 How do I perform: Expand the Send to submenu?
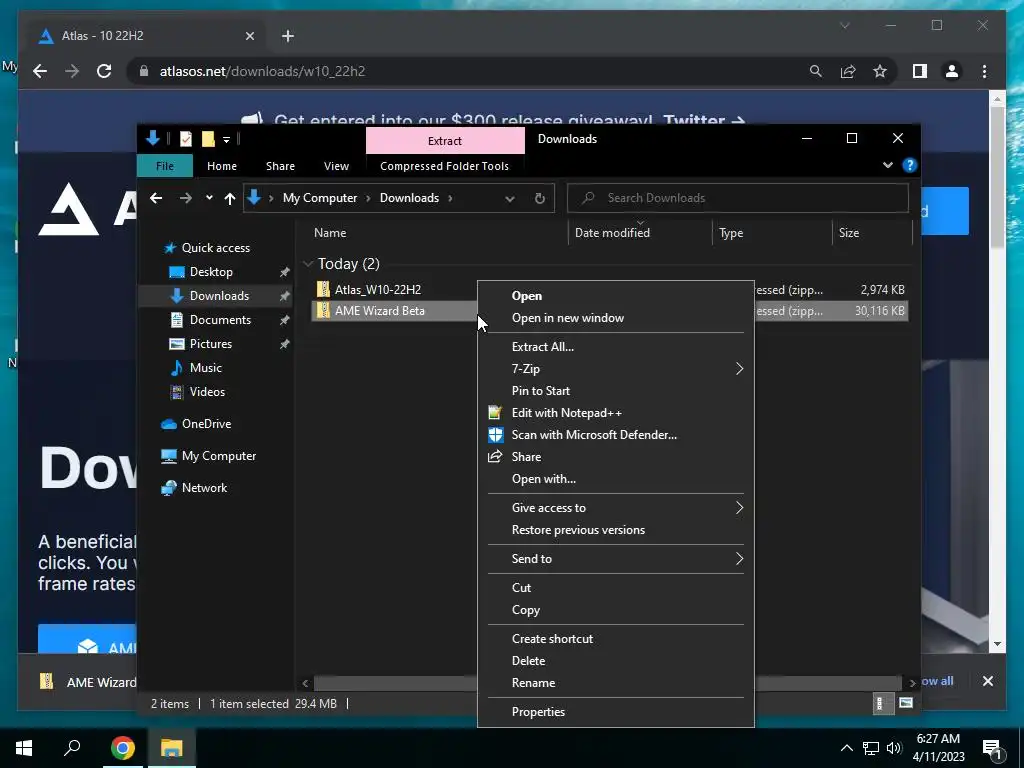point(616,559)
